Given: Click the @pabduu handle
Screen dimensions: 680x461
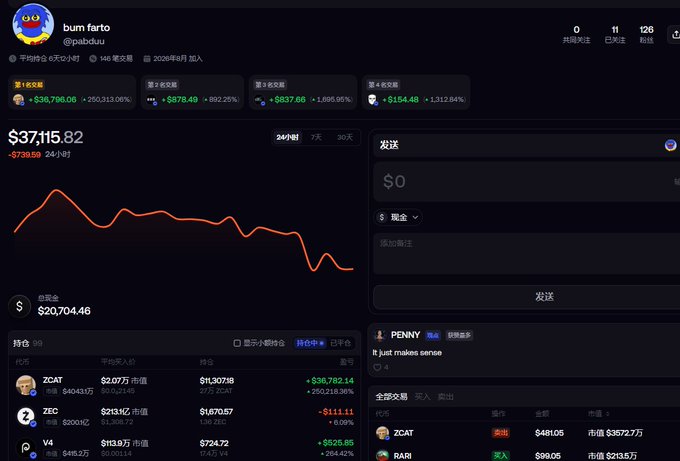Looking at the screenshot, I should coord(84,41).
